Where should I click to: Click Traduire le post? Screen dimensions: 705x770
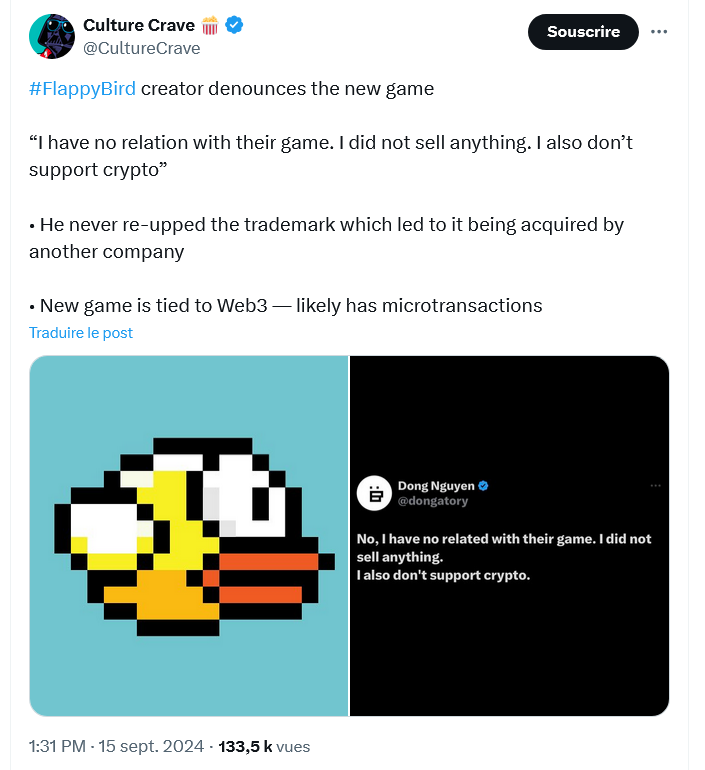pyautogui.click(x=81, y=333)
